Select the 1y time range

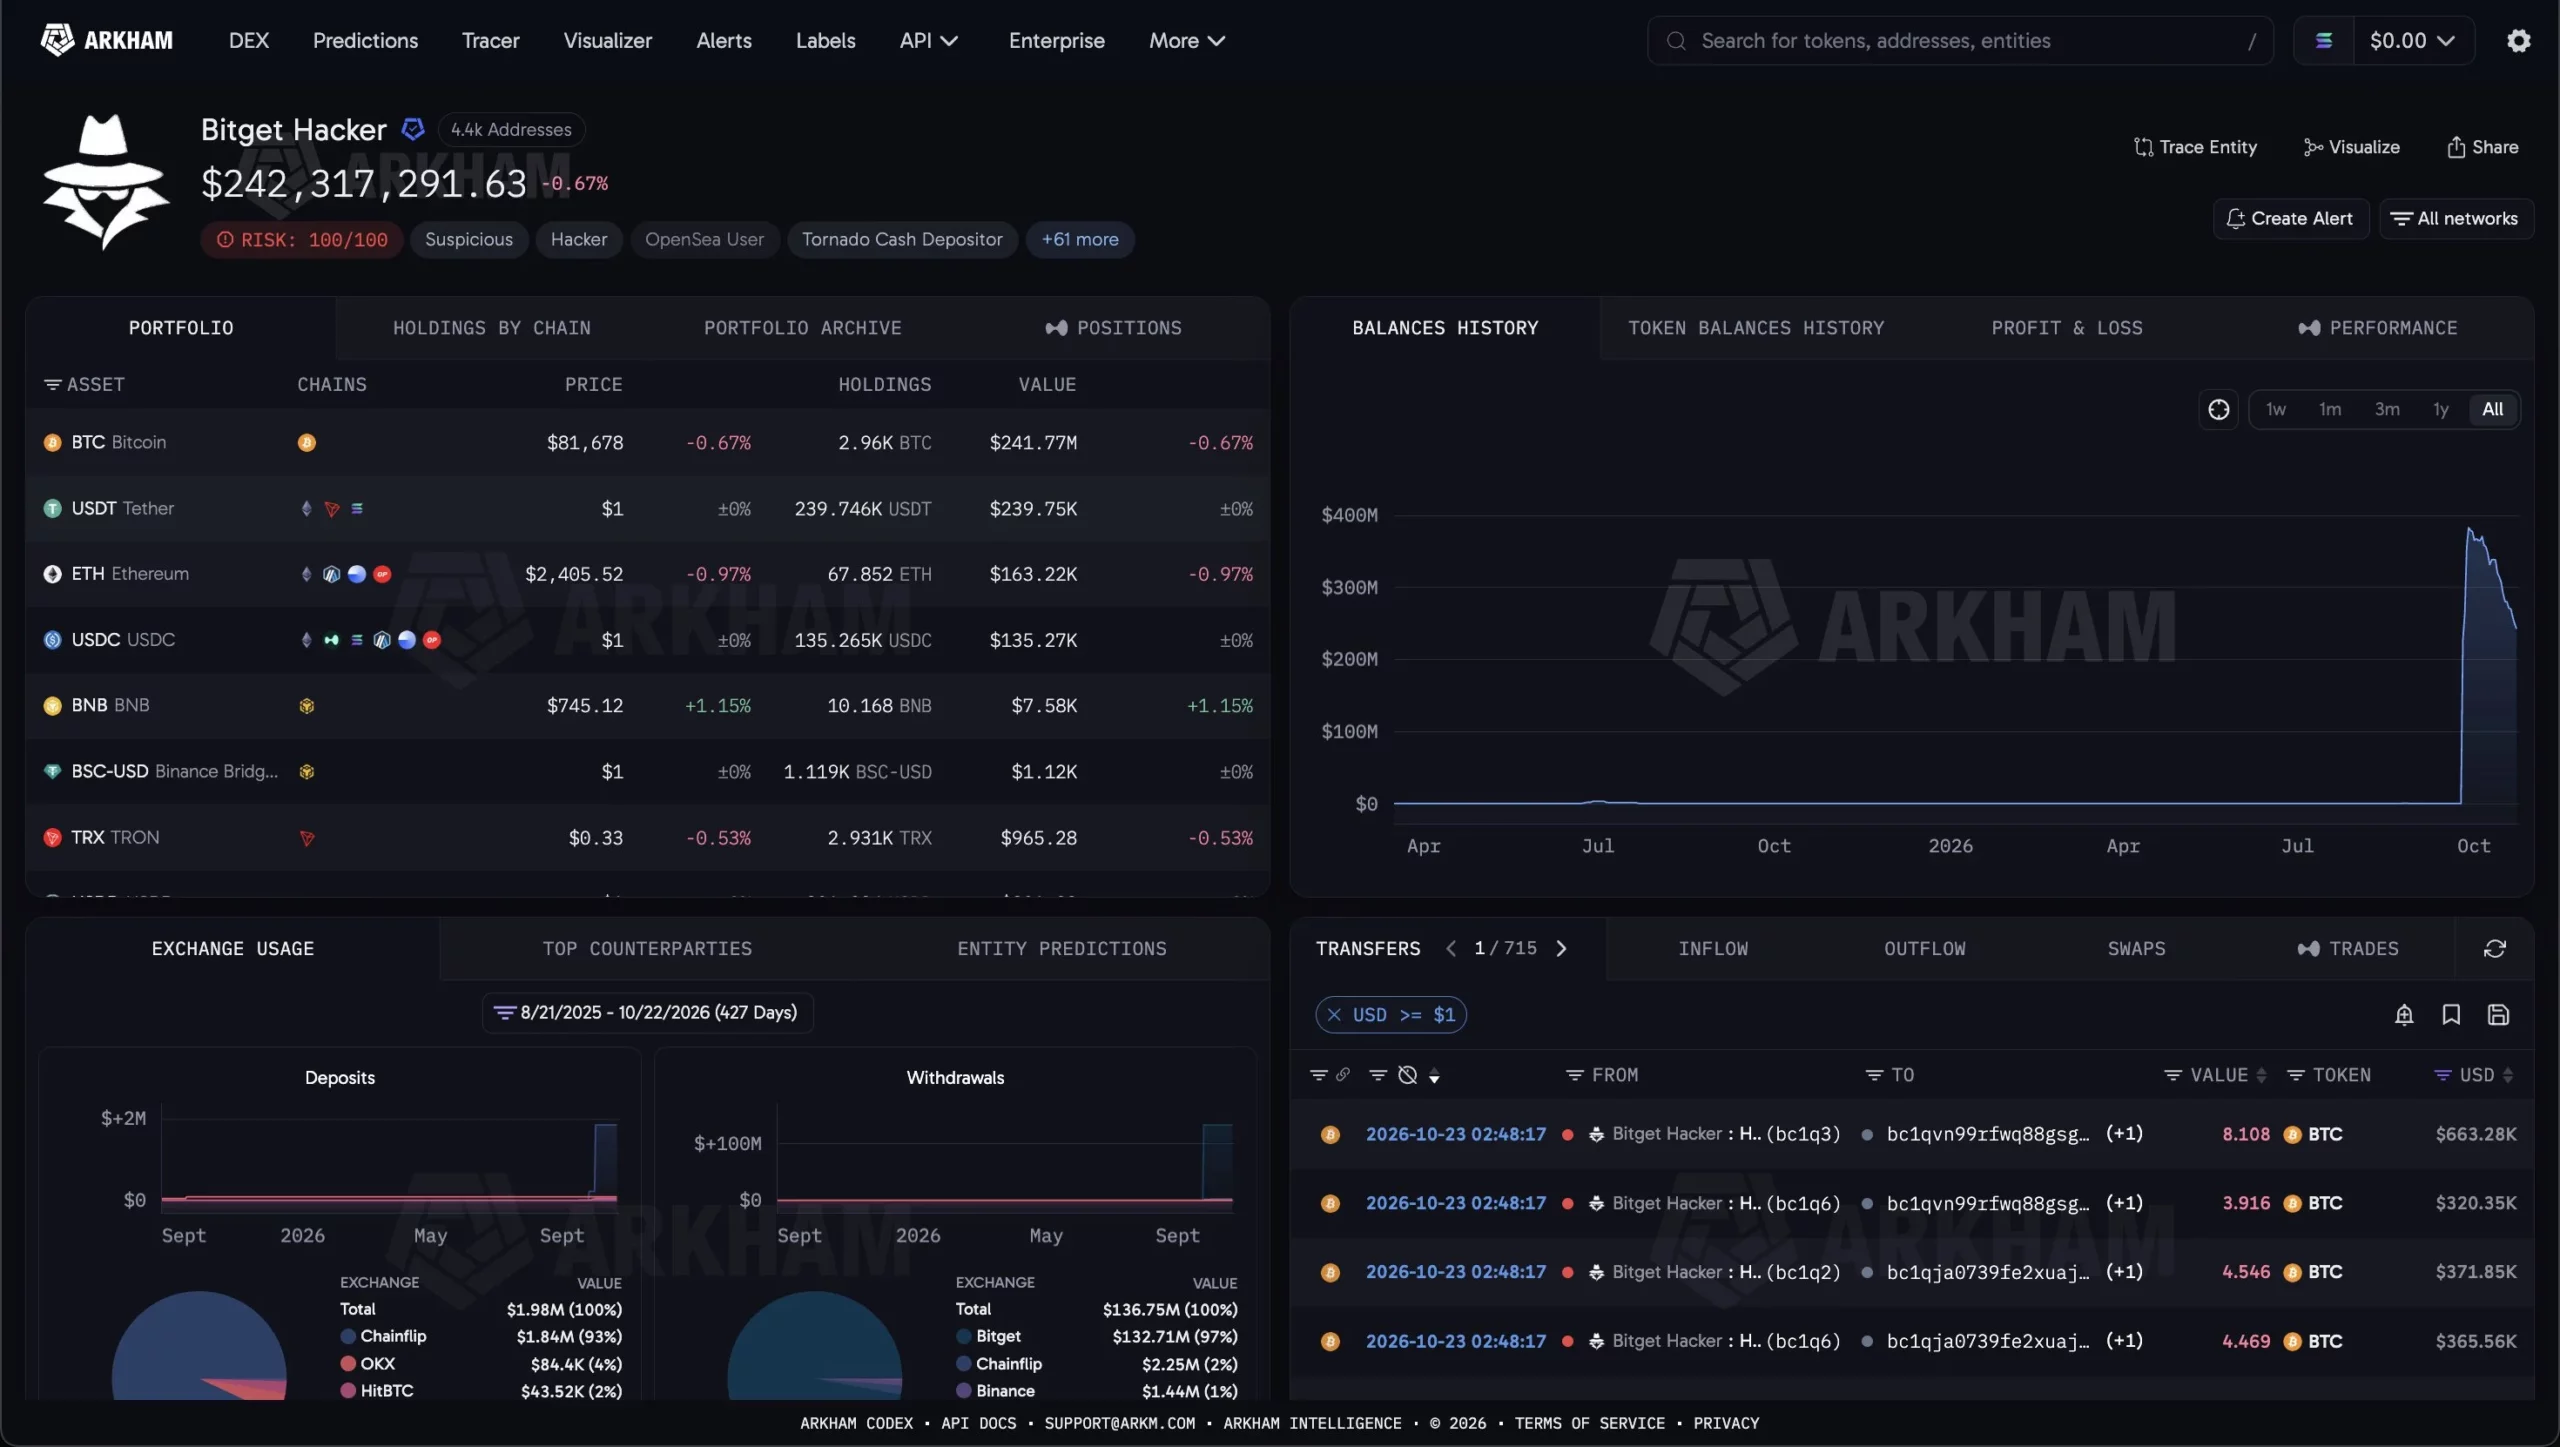coord(2441,409)
